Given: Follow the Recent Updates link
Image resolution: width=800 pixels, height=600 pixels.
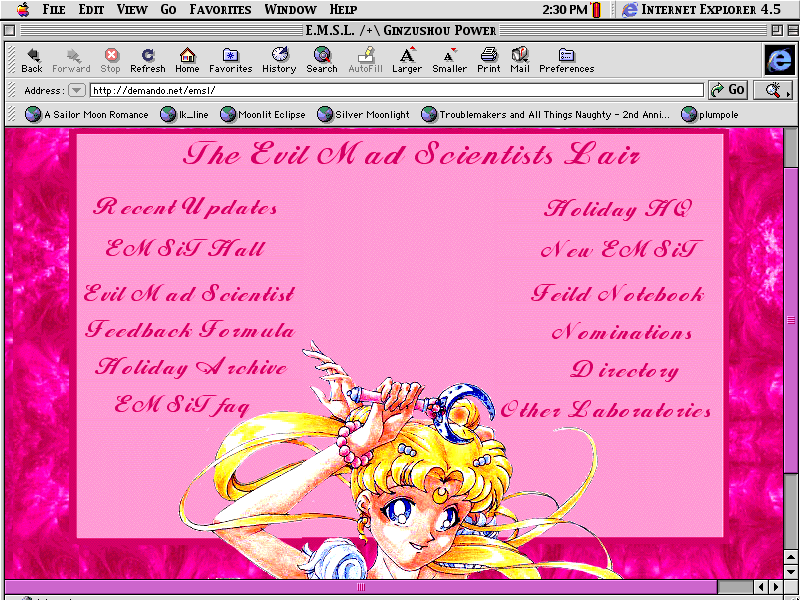Looking at the screenshot, I should [x=185, y=208].
